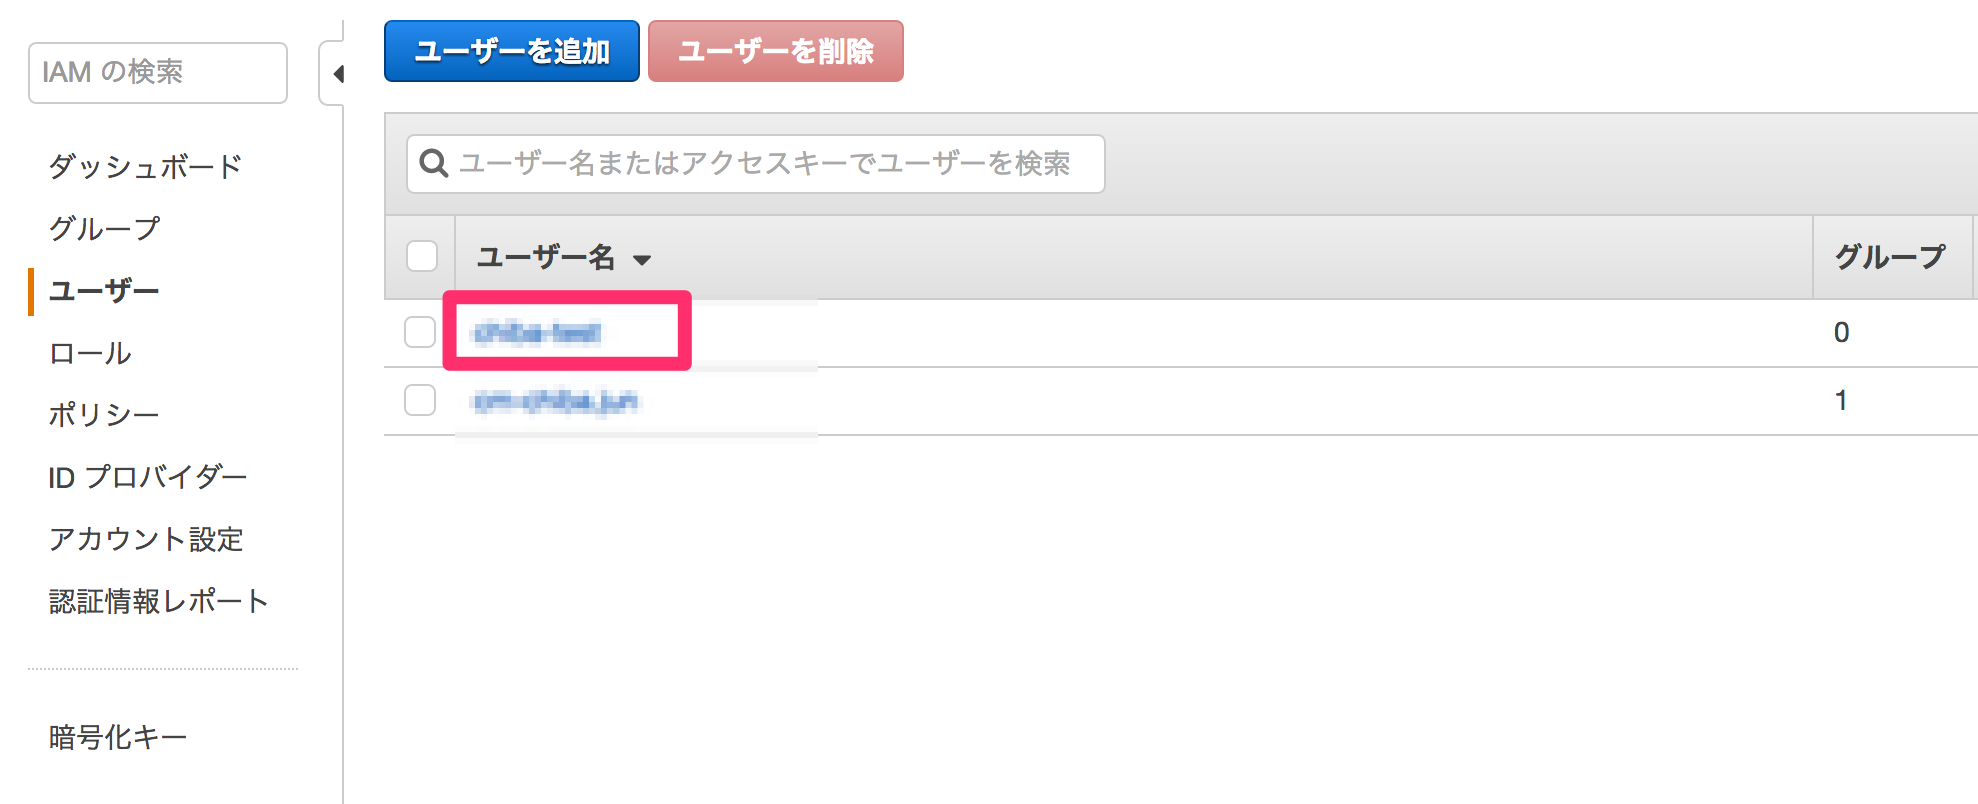
Task: Open アカウント設定 from the sidebar
Action: (147, 539)
